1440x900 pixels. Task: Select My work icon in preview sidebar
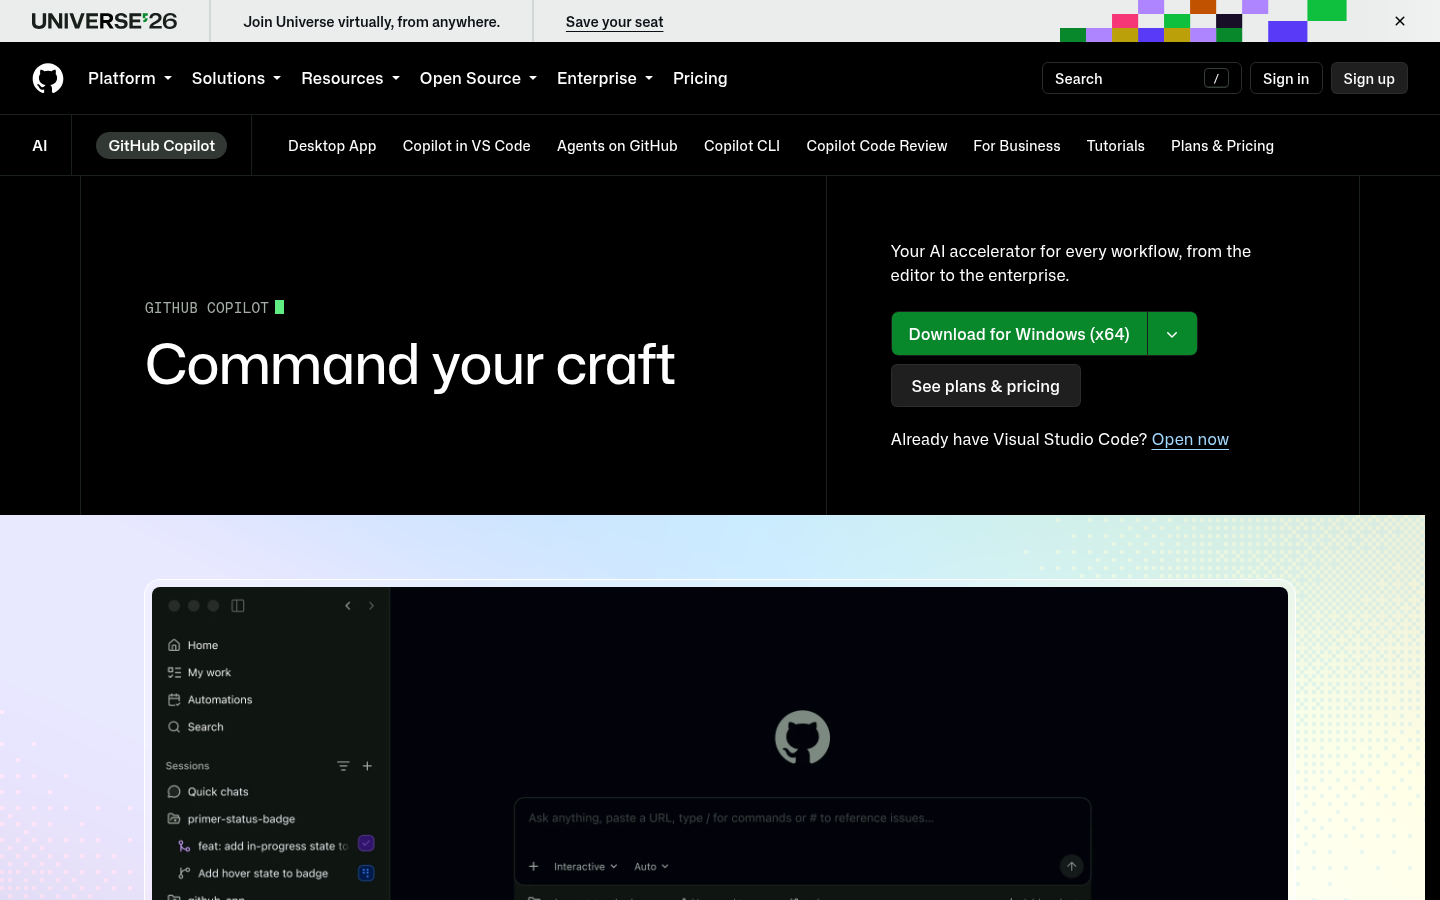(x=174, y=673)
